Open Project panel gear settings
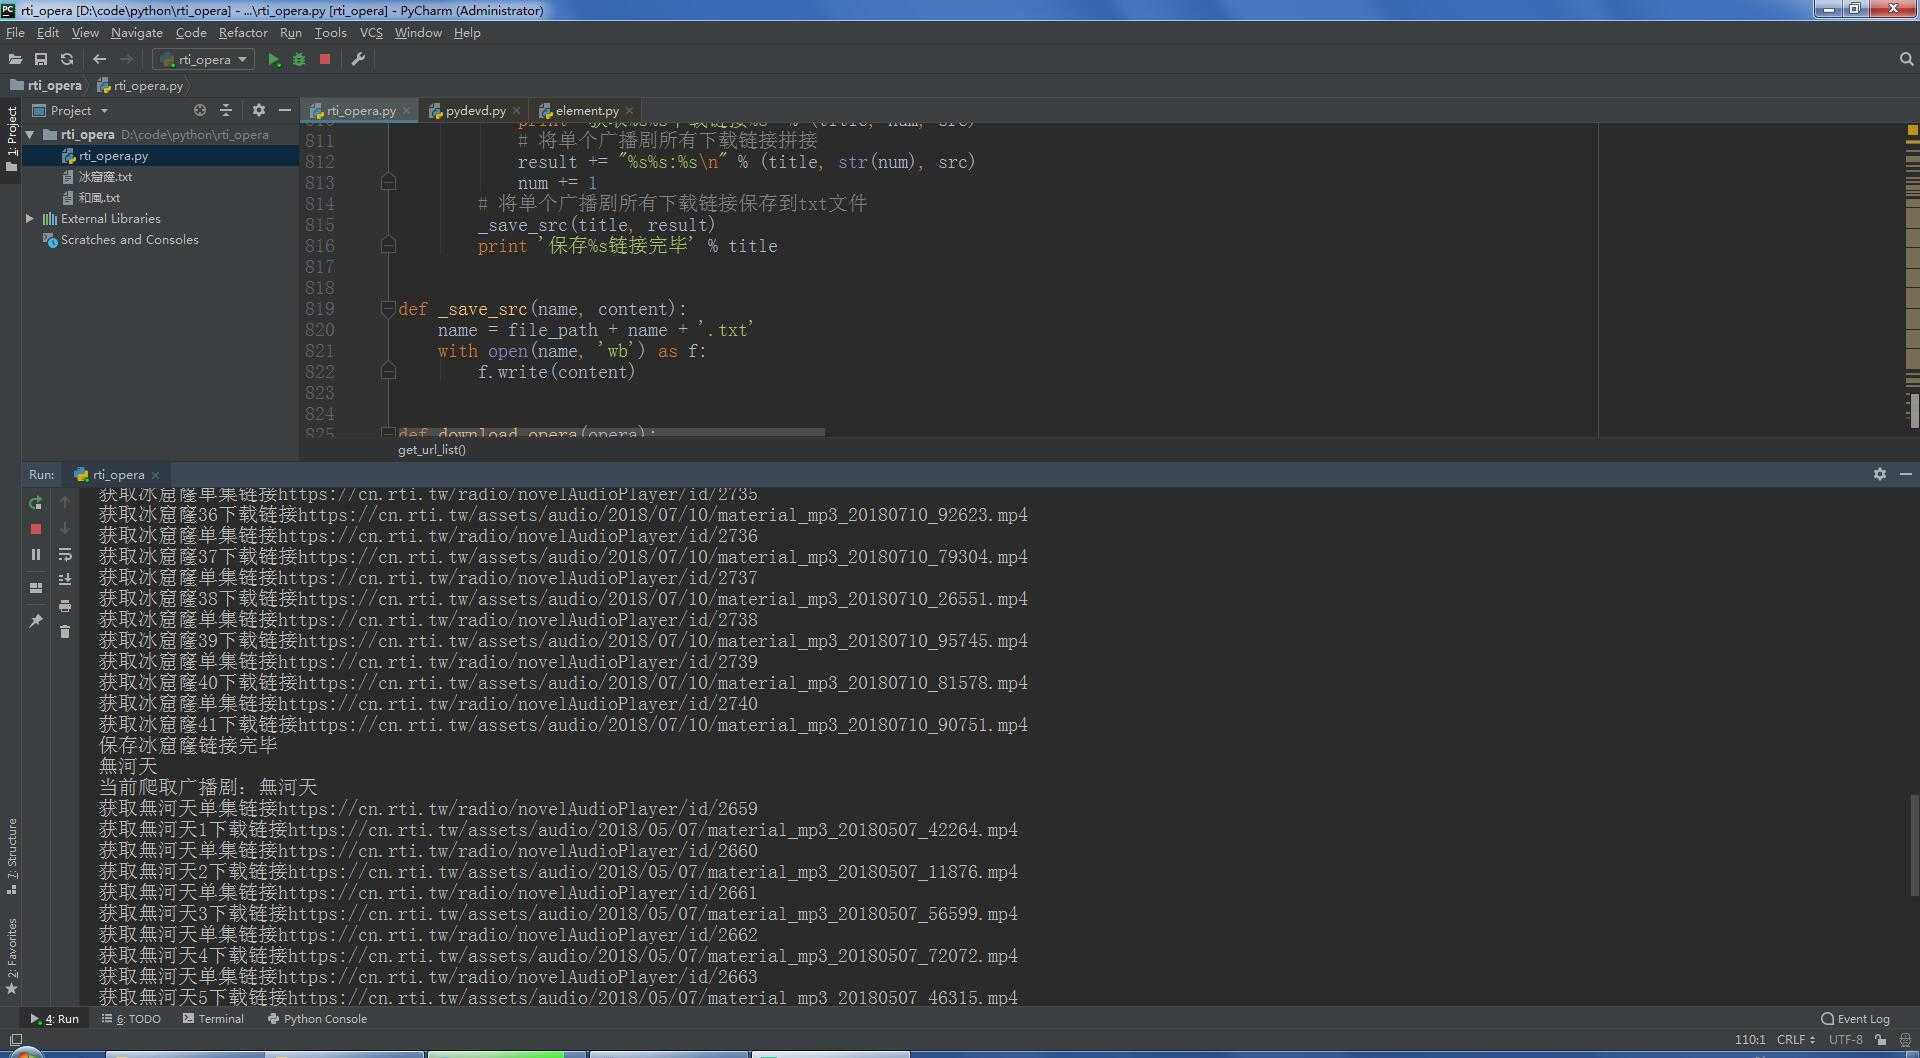 tap(259, 110)
